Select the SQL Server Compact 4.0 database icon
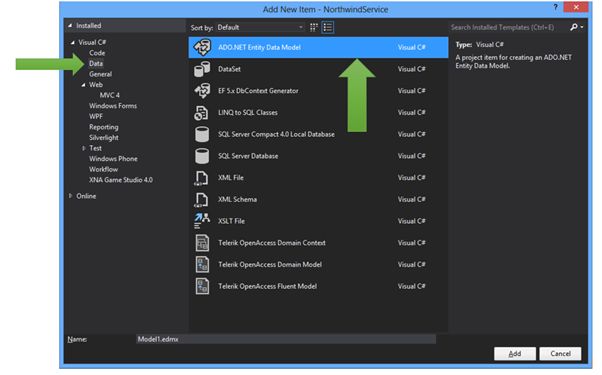The image size is (602, 375). [x=202, y=134]
